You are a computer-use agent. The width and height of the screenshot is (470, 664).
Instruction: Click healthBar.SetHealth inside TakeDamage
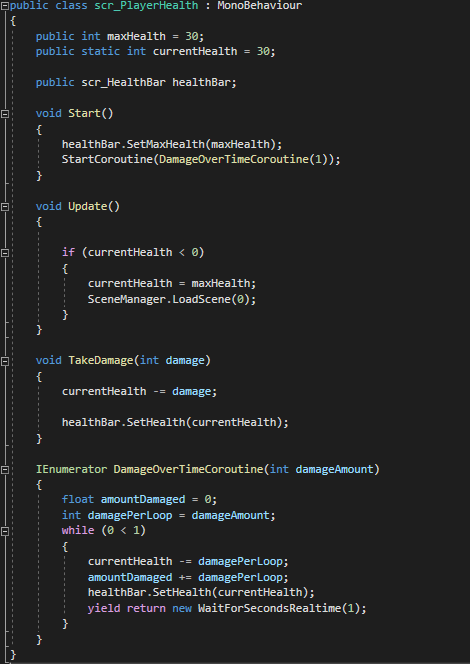pos(123,422)
